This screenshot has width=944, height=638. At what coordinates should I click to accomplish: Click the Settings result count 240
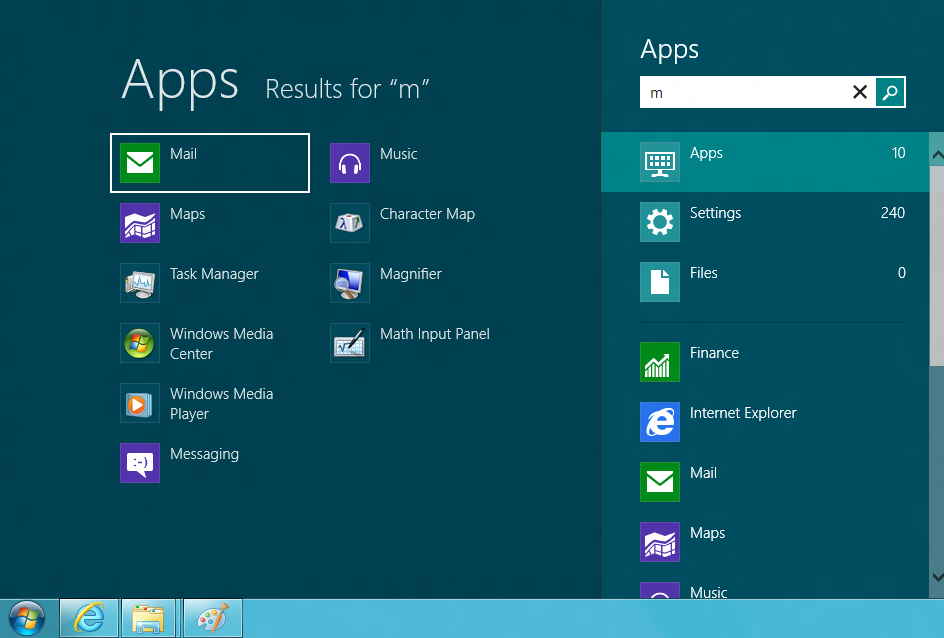(893, 213)
